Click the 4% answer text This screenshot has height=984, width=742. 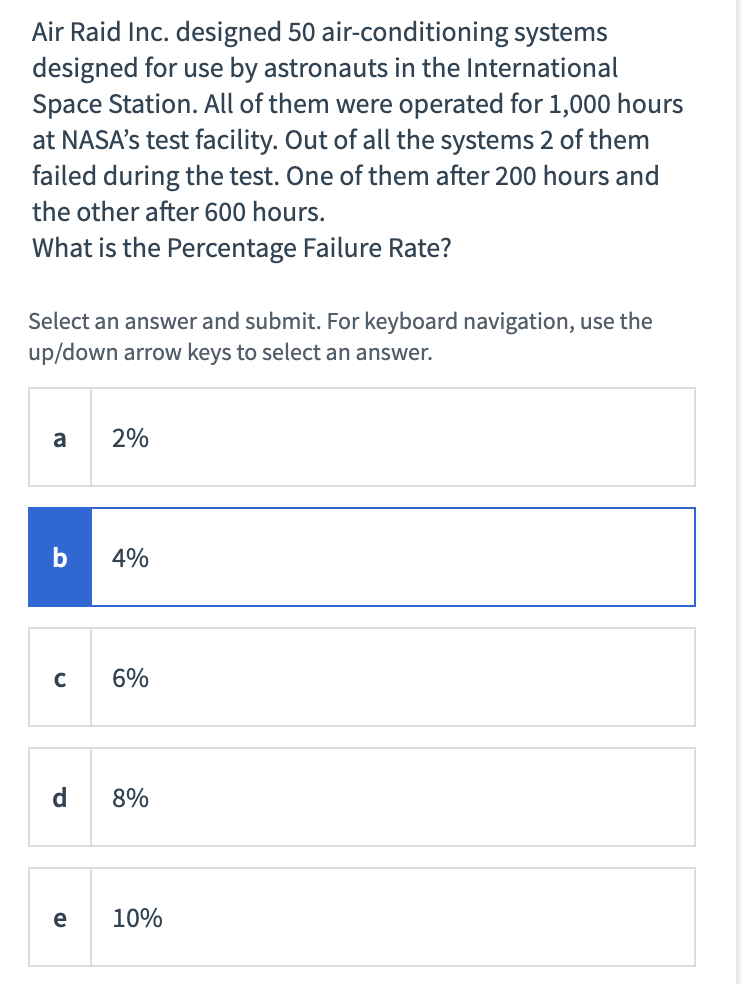coord(131,557)
